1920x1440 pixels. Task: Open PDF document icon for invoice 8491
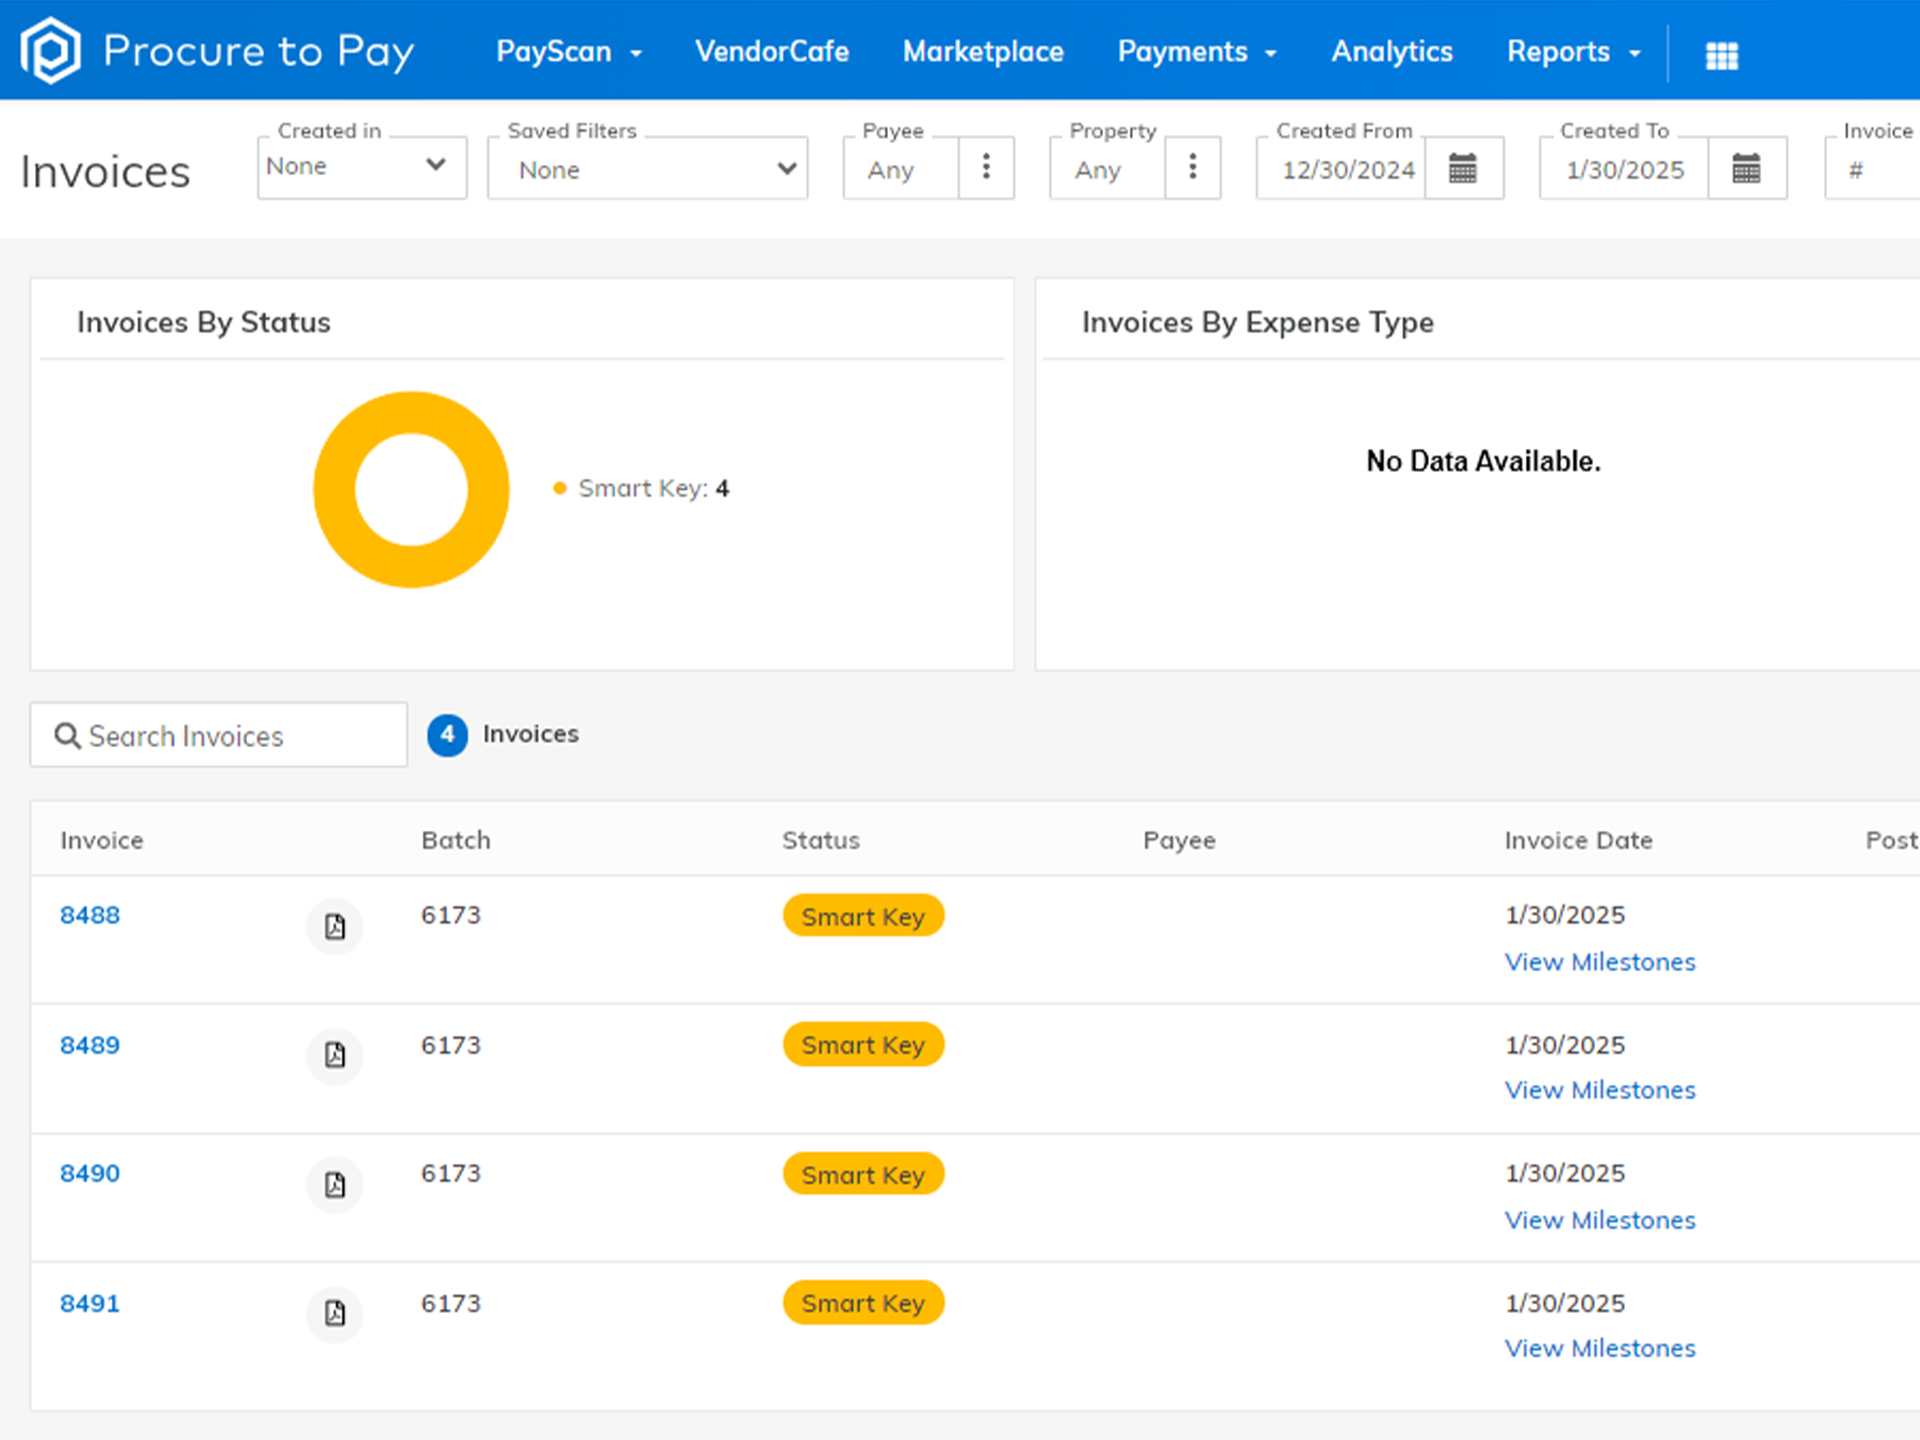pos(334,1313)
